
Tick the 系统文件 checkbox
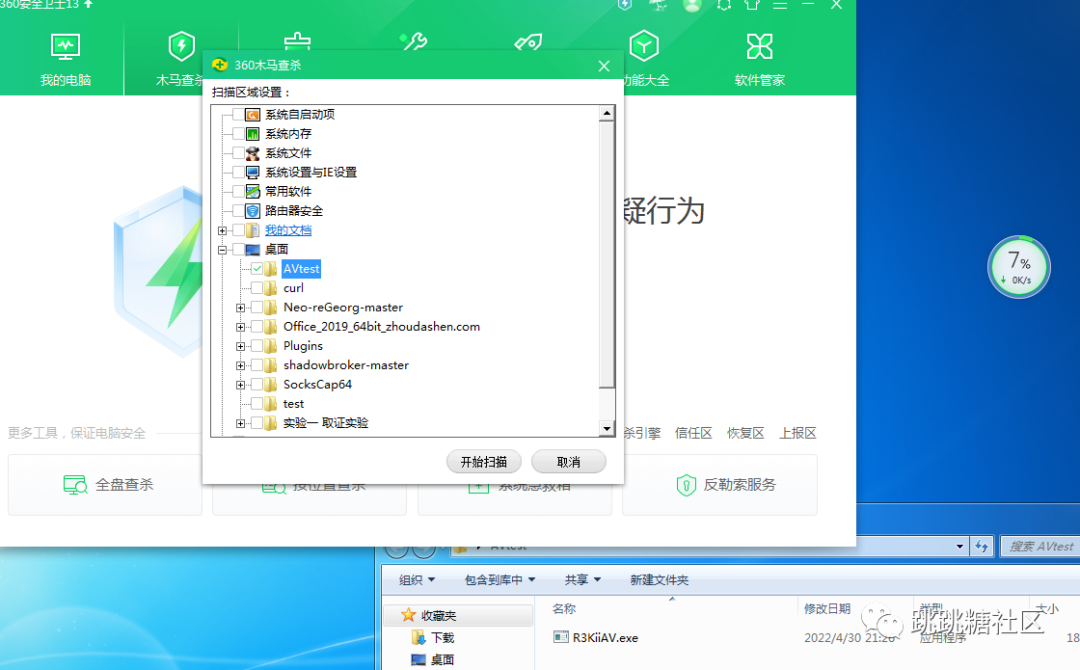(x=238, y=153)
